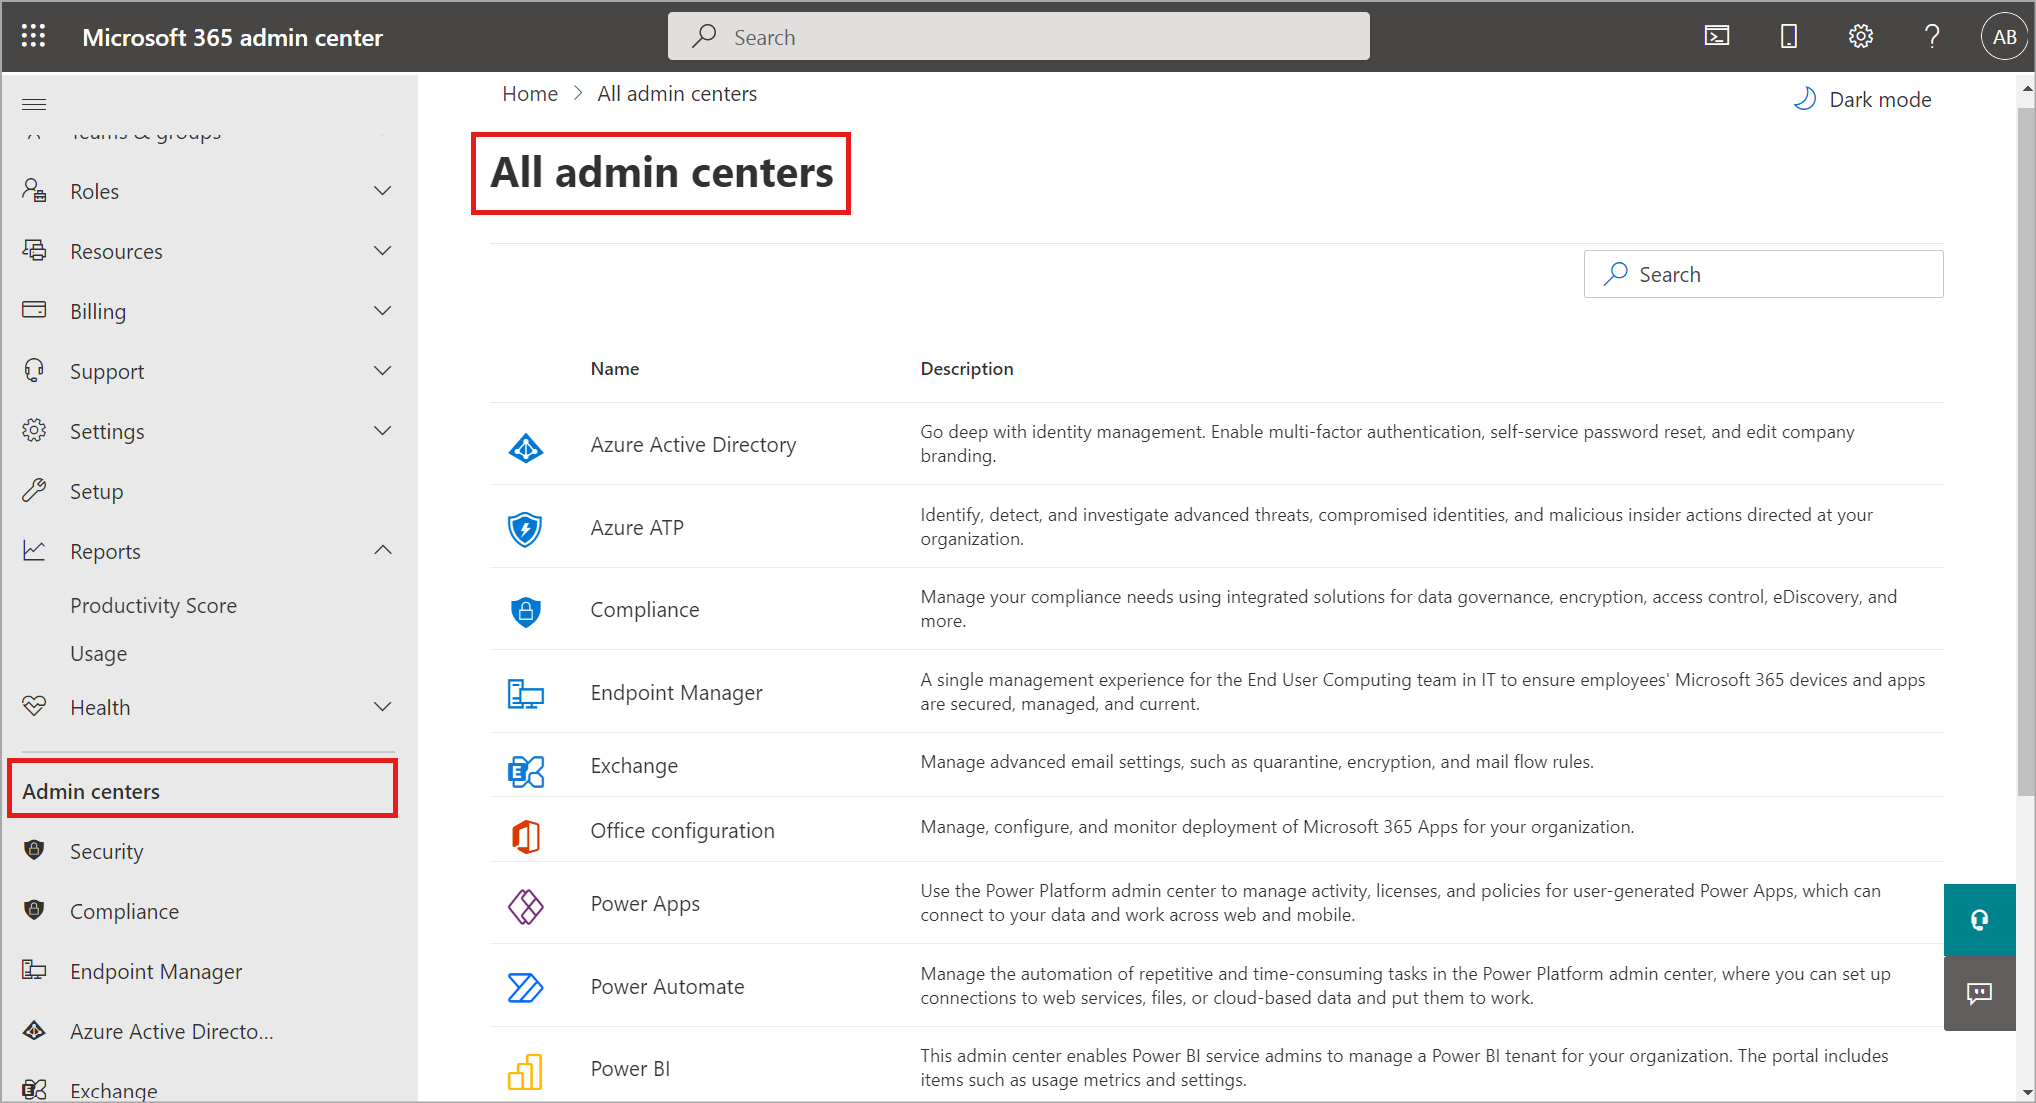Collapse navigation with hamburger icon
Screen dimensions: 2036x1103
coord(34,104)
